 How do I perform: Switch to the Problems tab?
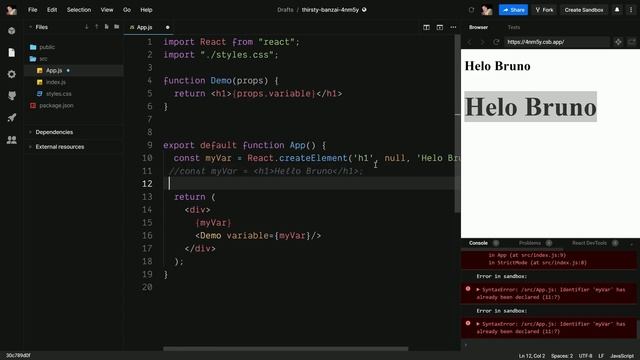tap(530, 243)
